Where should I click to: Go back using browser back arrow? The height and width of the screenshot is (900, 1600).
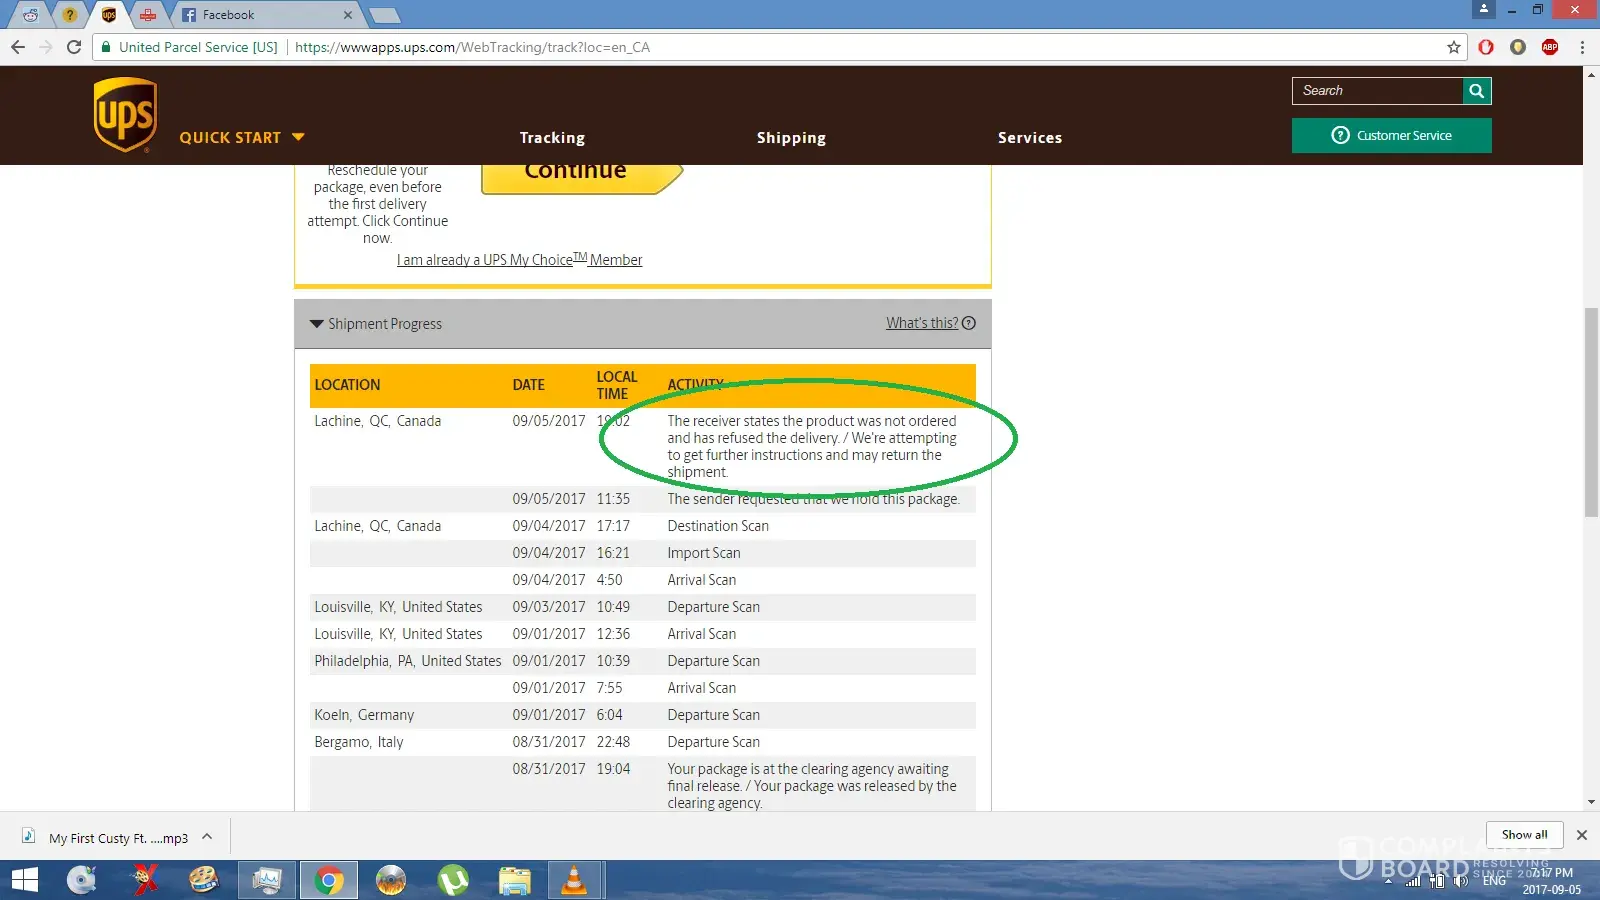pyautogui.click(x=18, y=47)
